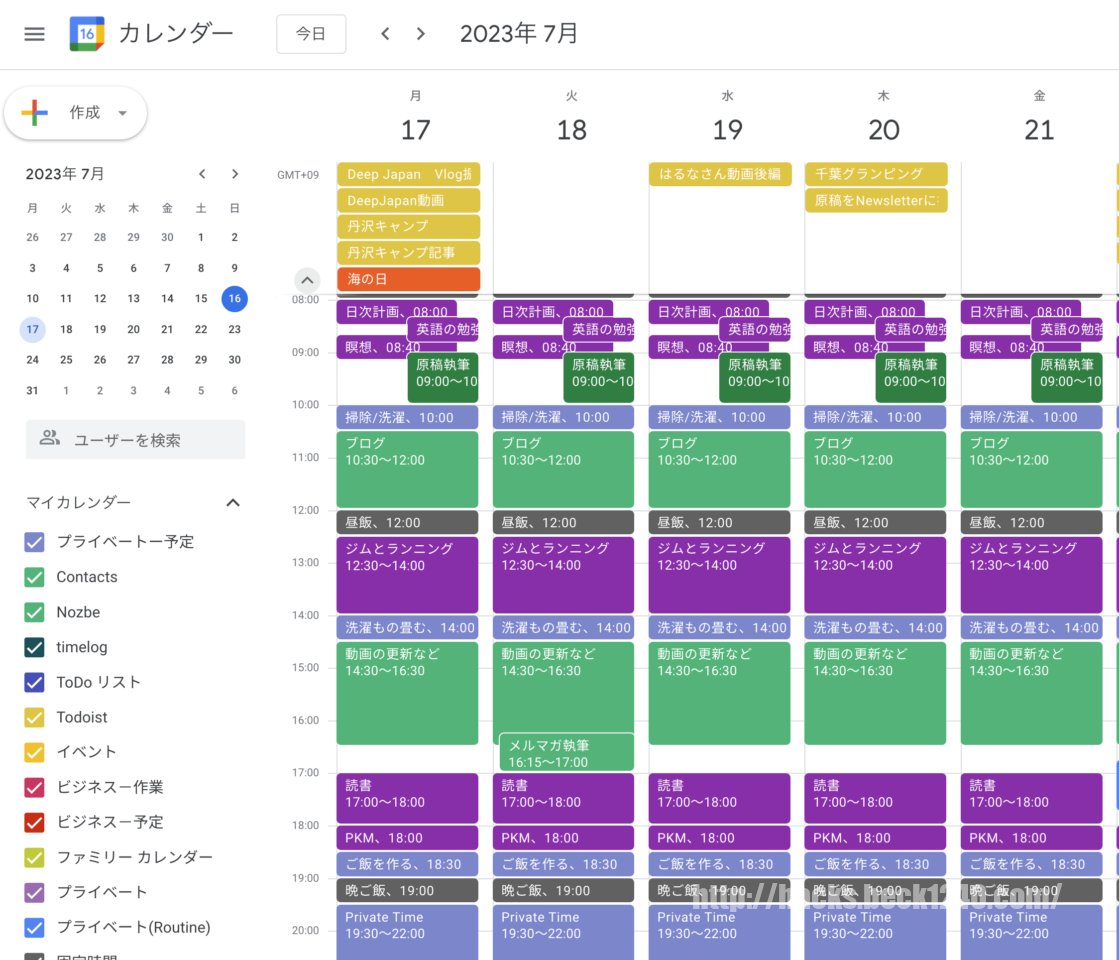The width and height of the screenshot is (1119, 960).
Task: Select day 31 in mini calendar
Action: (x=32, y=390)
